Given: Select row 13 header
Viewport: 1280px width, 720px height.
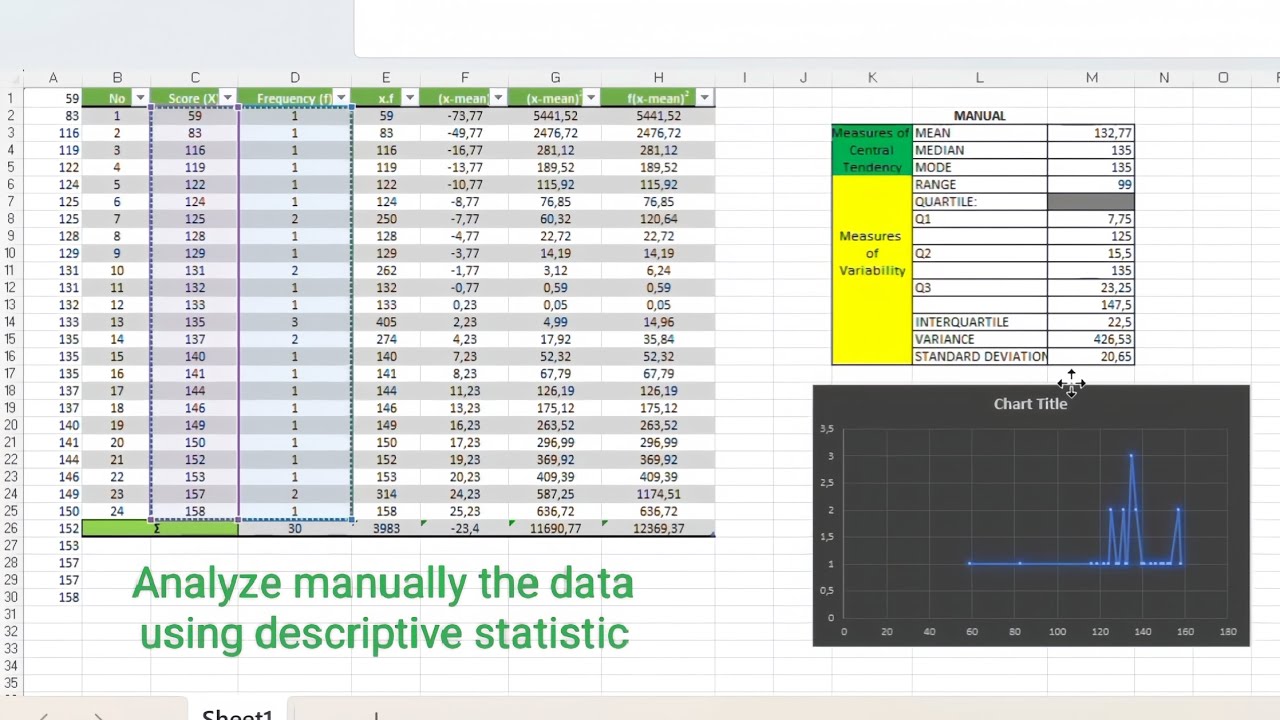Looking at the screenshot, I should (x=12, y=305).
